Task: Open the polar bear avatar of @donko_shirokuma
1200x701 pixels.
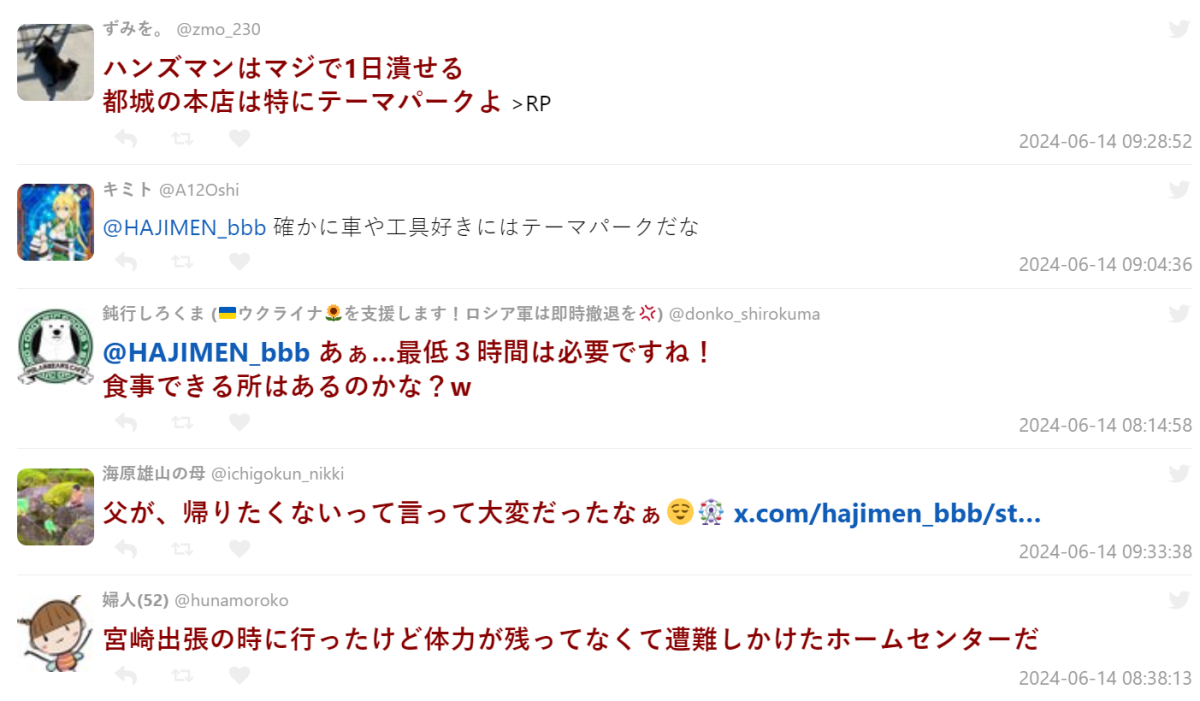Action: click(x=55, y=349)
